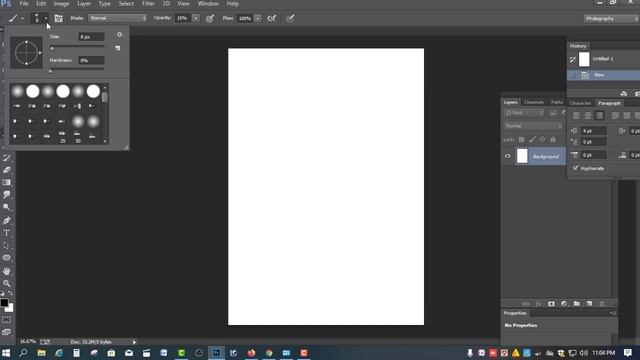
Task: Click the brush Hardness slider
Action: (77, 70)
